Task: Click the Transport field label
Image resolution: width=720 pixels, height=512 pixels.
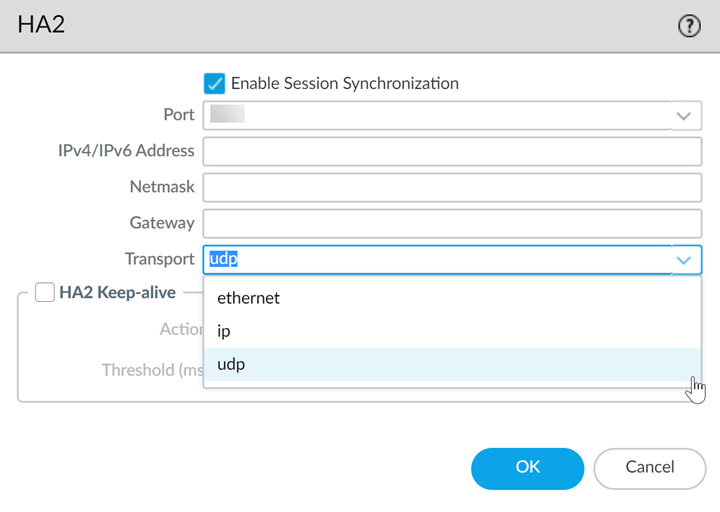Action: click(x=159, y=259)
